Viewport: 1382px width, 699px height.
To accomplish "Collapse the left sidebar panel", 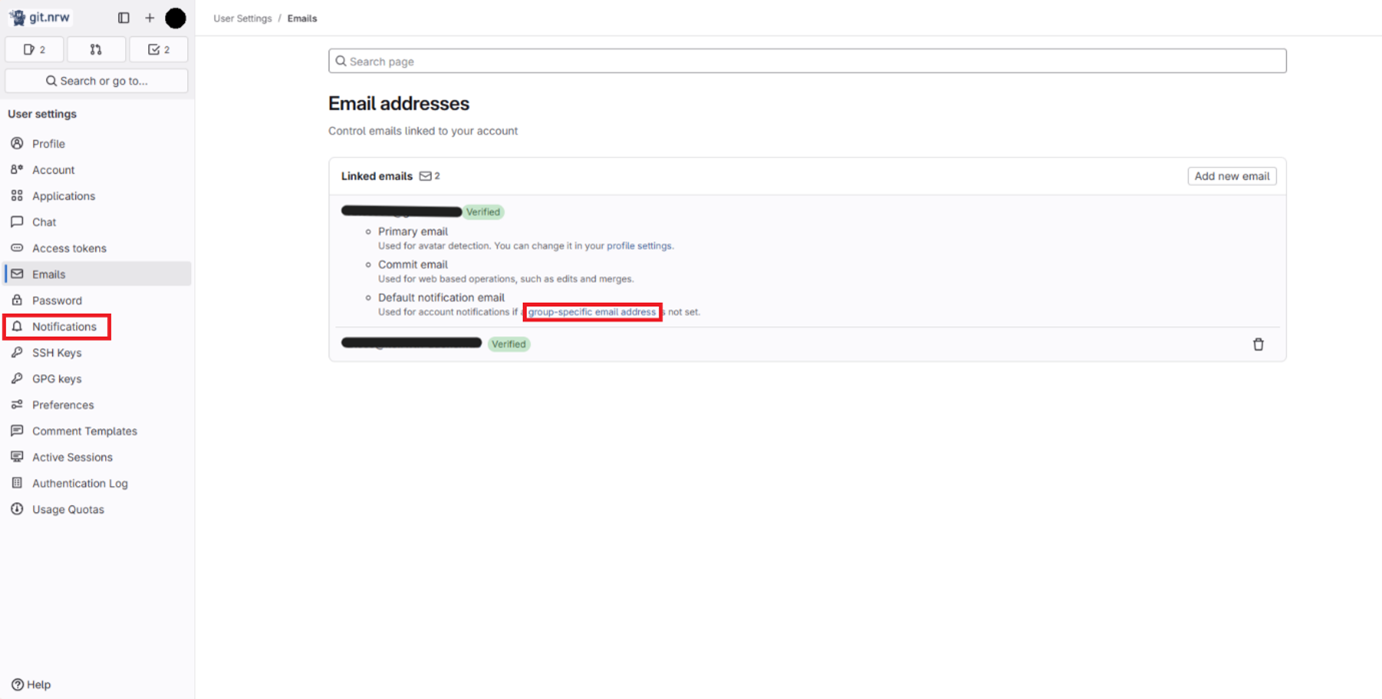I will click(123, 17).
